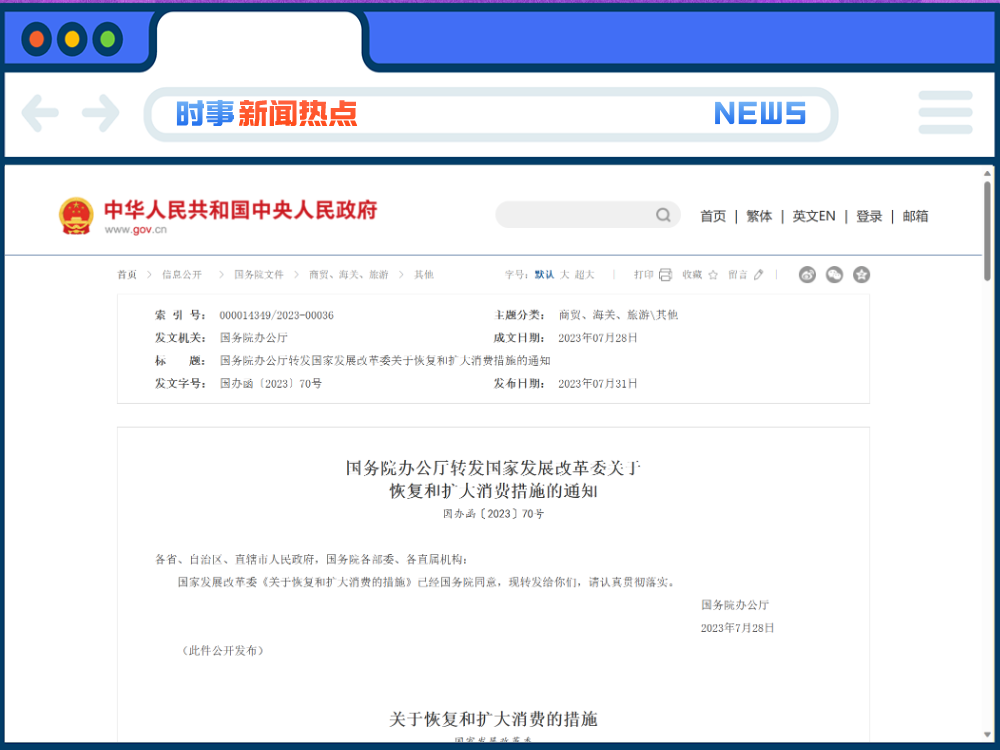Screen dimensions: 1000x750
Task: Select the search magnifier icon
Action: [662, 215]
